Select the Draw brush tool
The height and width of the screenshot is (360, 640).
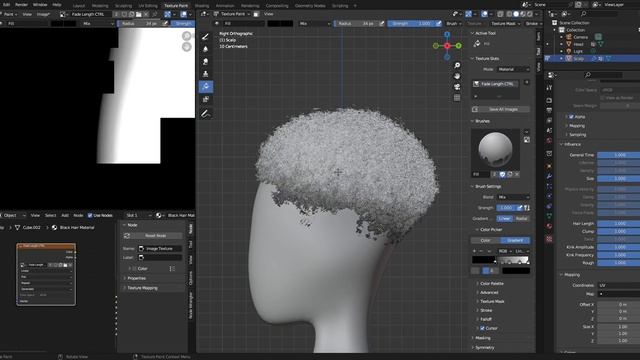click(206, 36)
